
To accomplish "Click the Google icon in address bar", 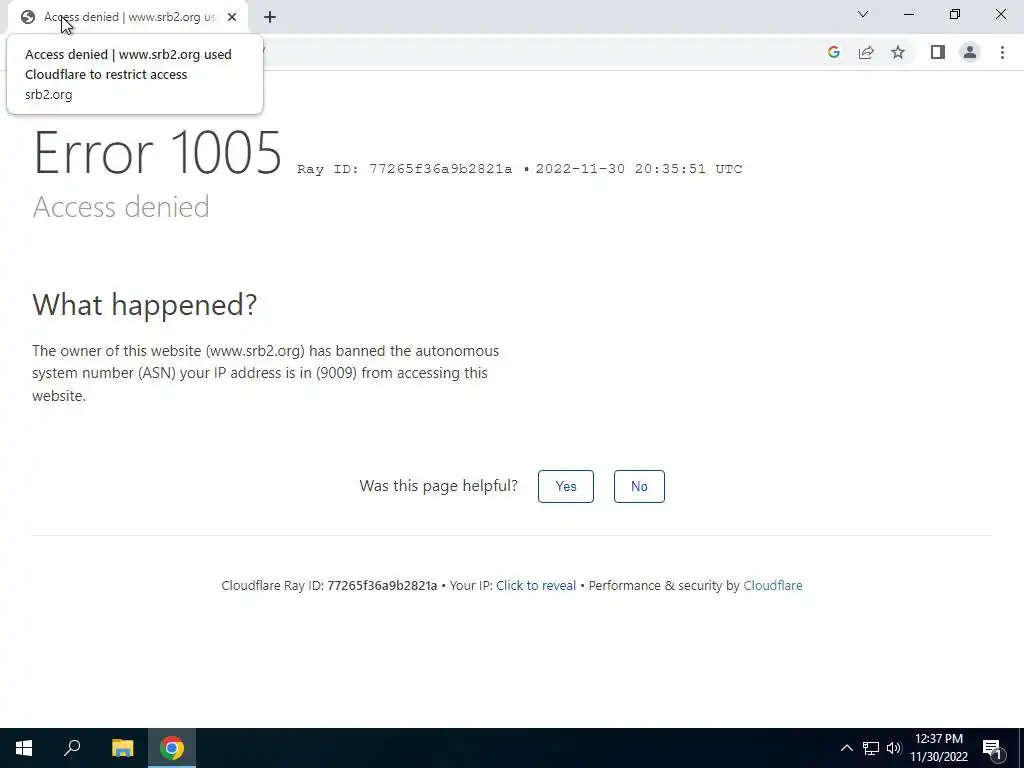I will tap(833, 52).
